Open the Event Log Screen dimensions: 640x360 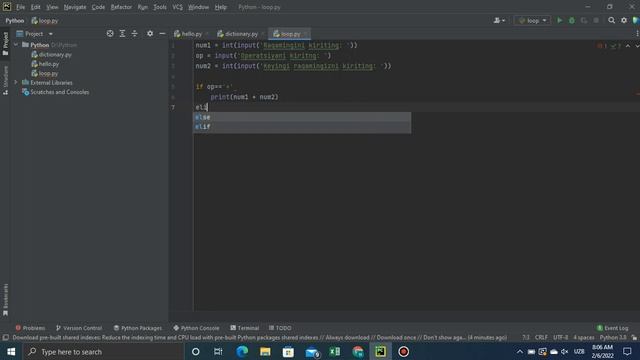coord(612,328)
